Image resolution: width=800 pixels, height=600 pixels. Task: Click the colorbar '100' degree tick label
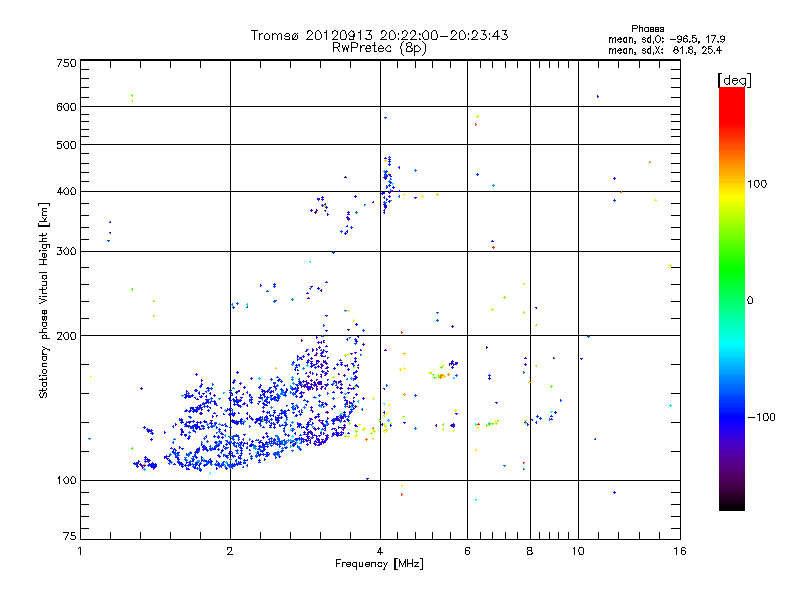[757, 184]
